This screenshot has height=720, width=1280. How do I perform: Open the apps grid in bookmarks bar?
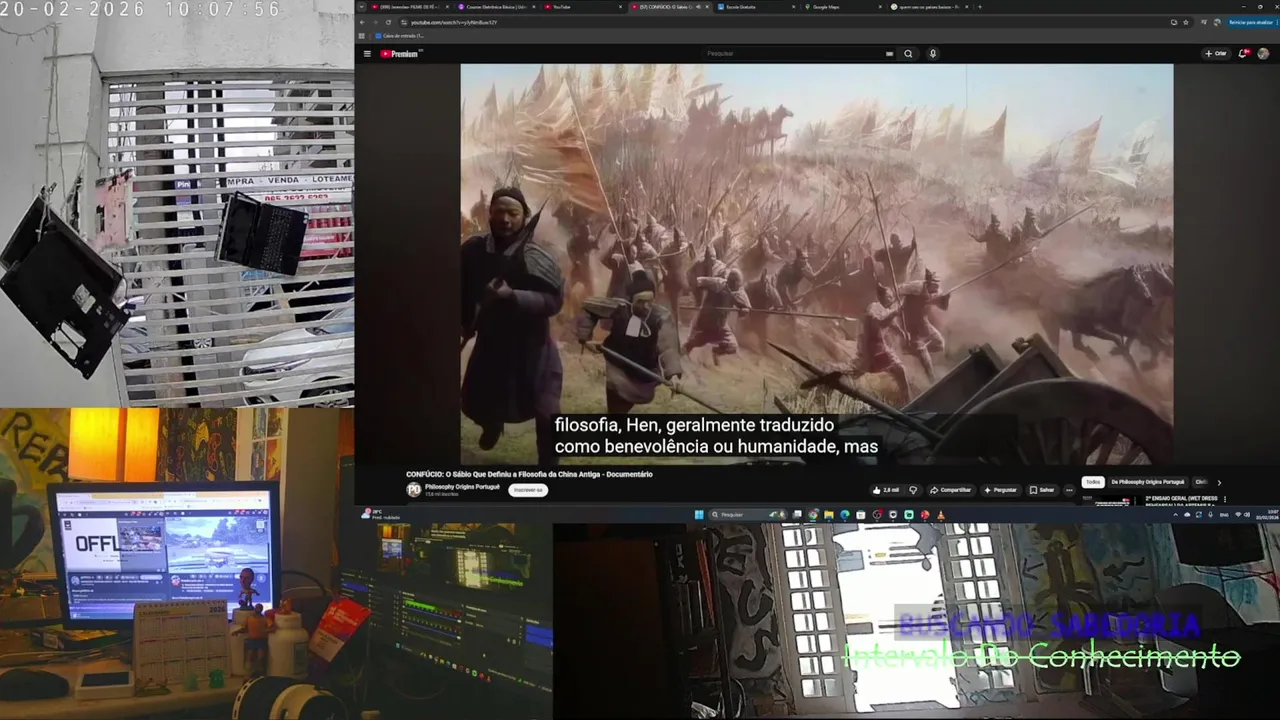click(362, 36)
